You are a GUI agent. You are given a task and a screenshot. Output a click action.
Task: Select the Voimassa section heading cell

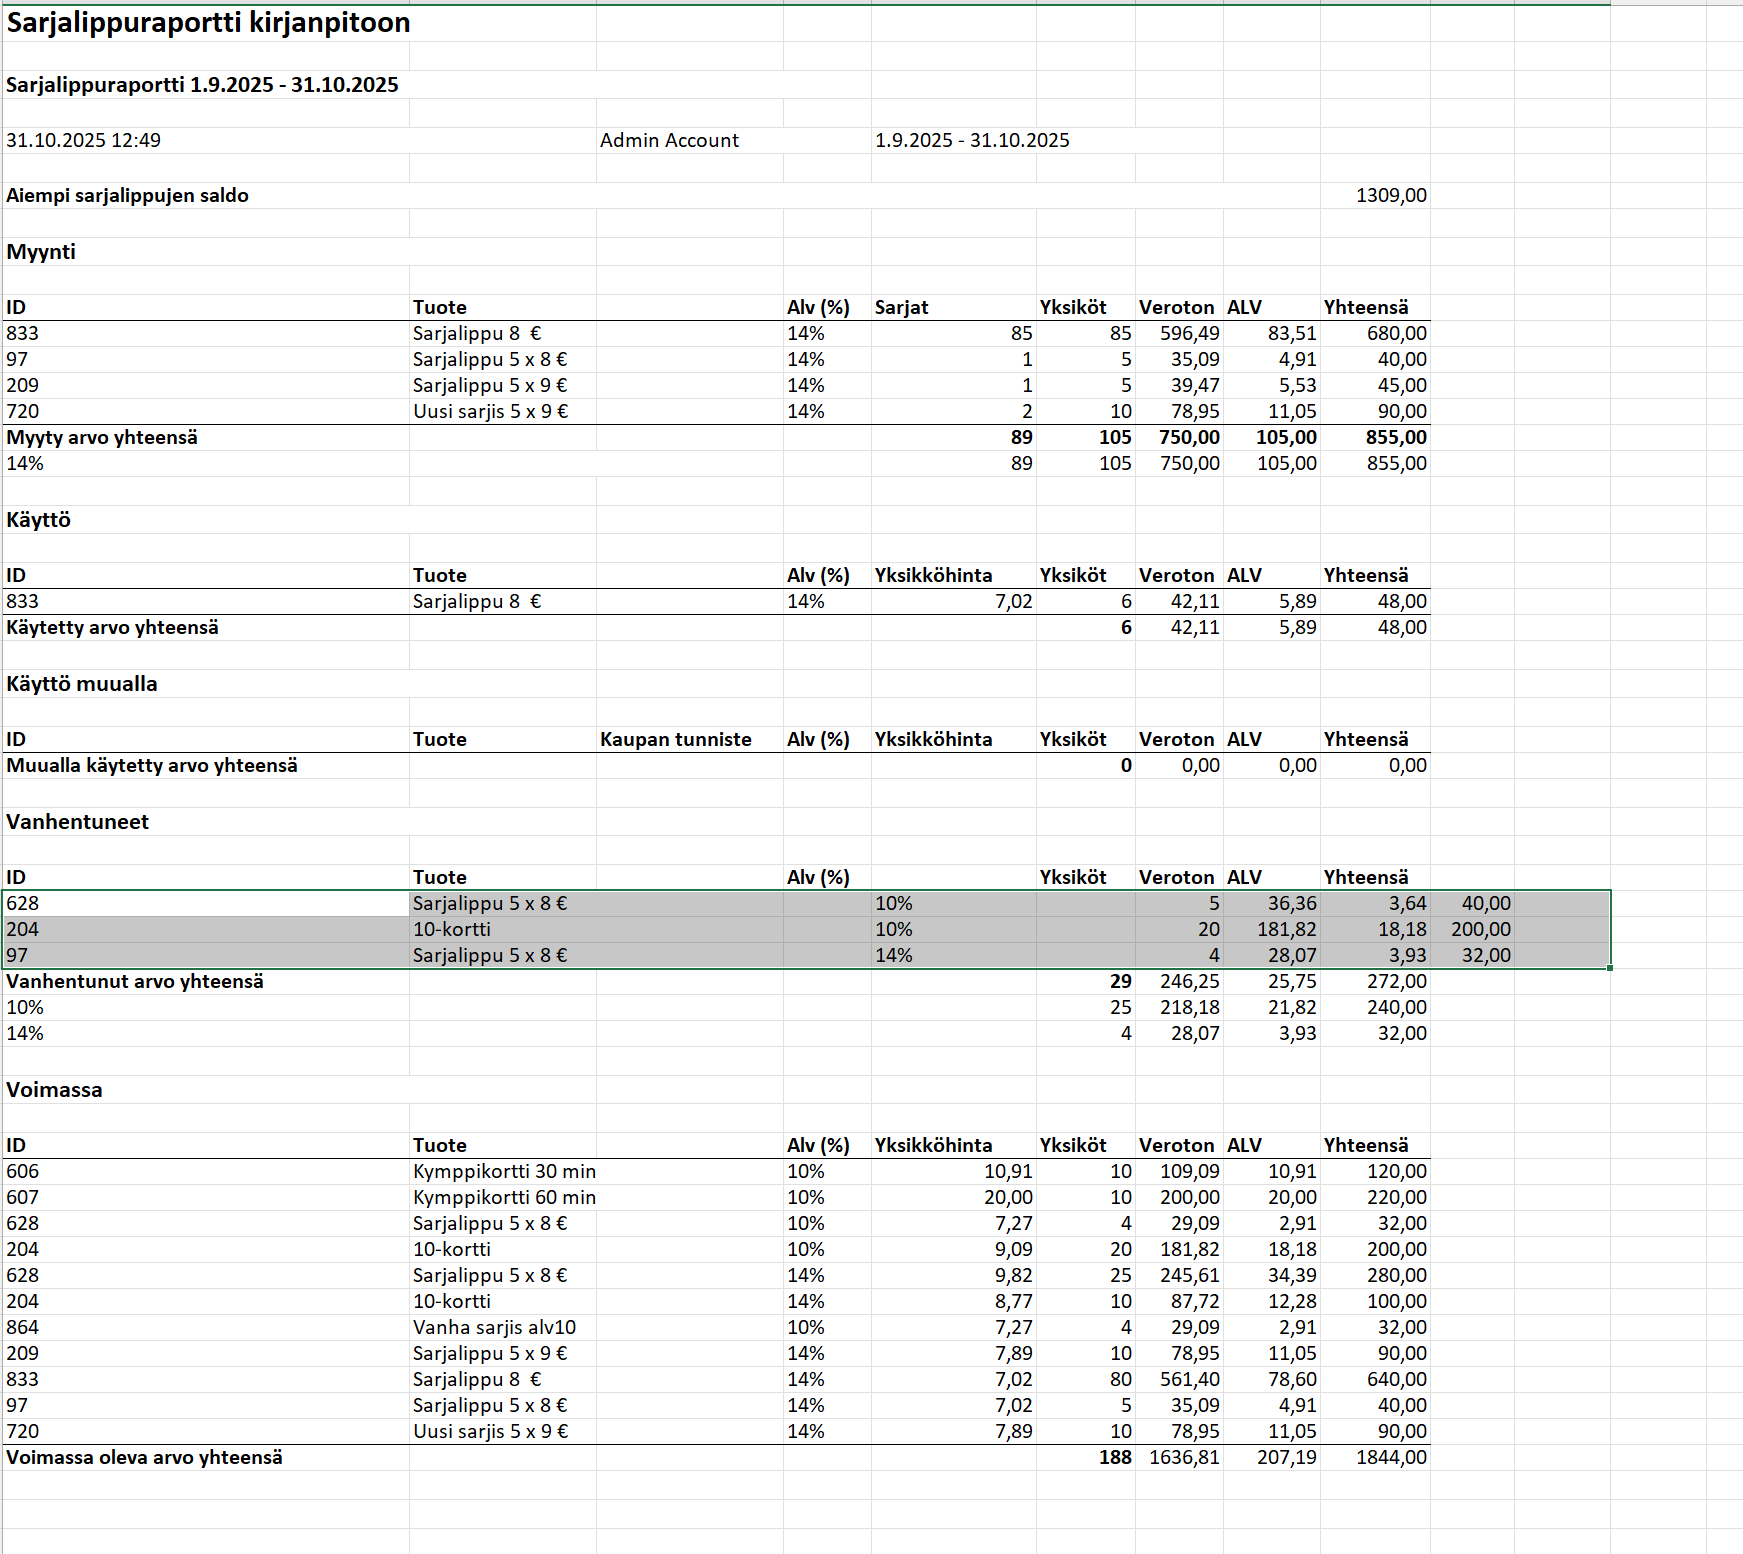pyautogui.click(x=54, y=1090)
